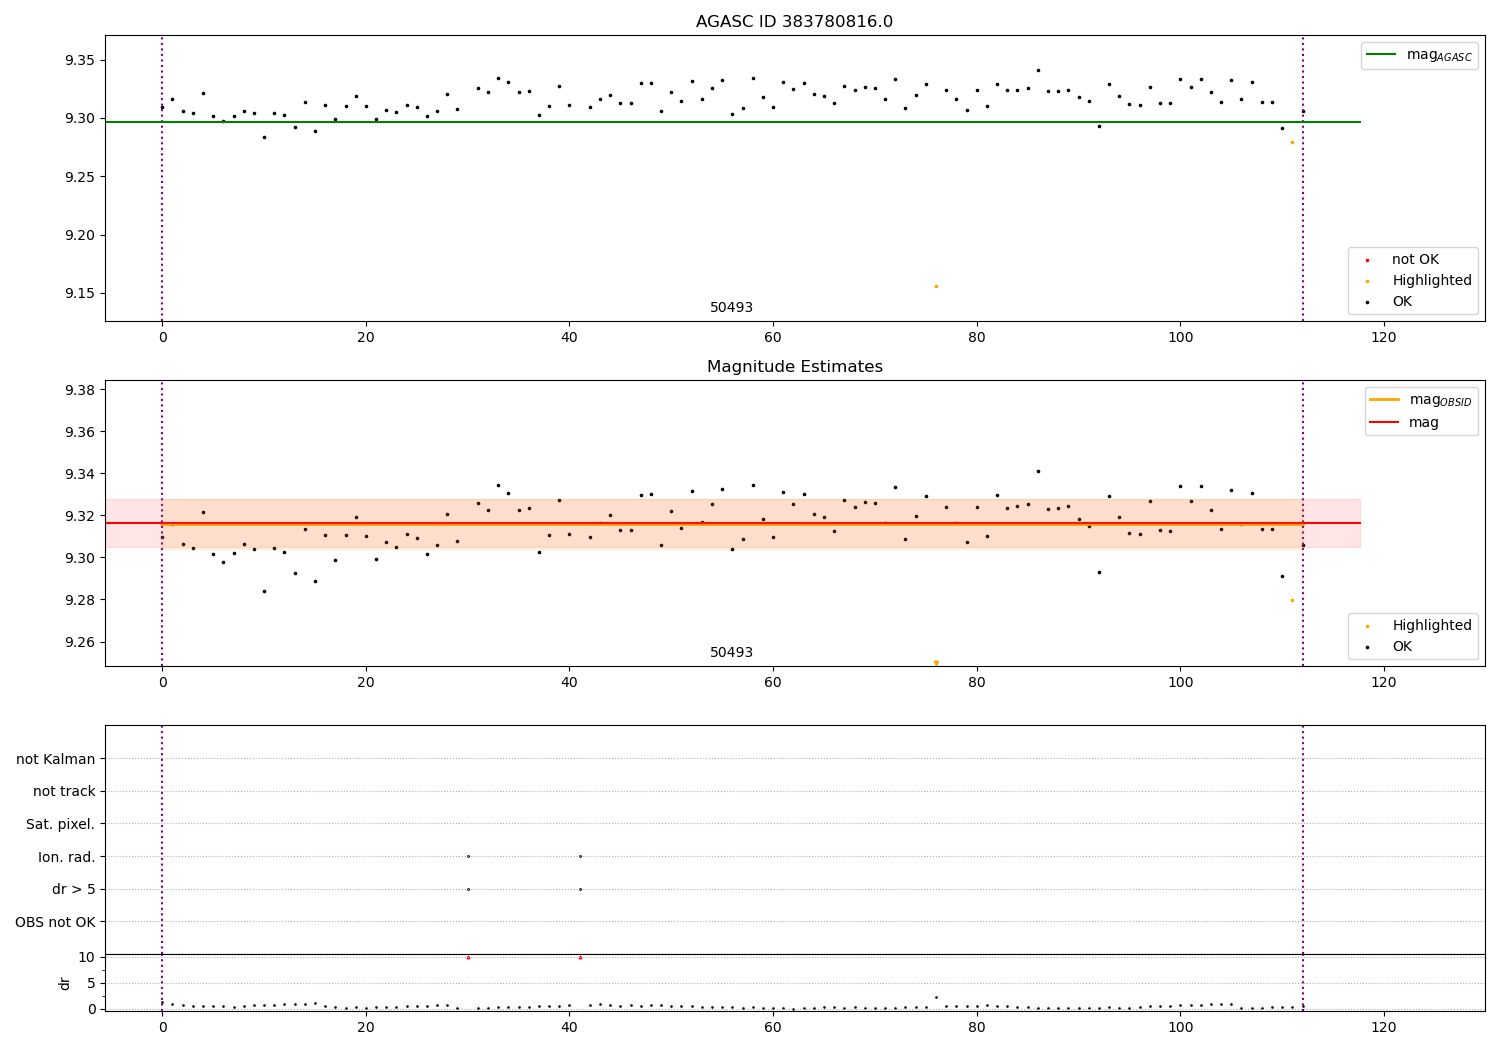1500x1050 pixels.
Task: Click the 'Ion. rad.' row label
Action: [67, 857]
